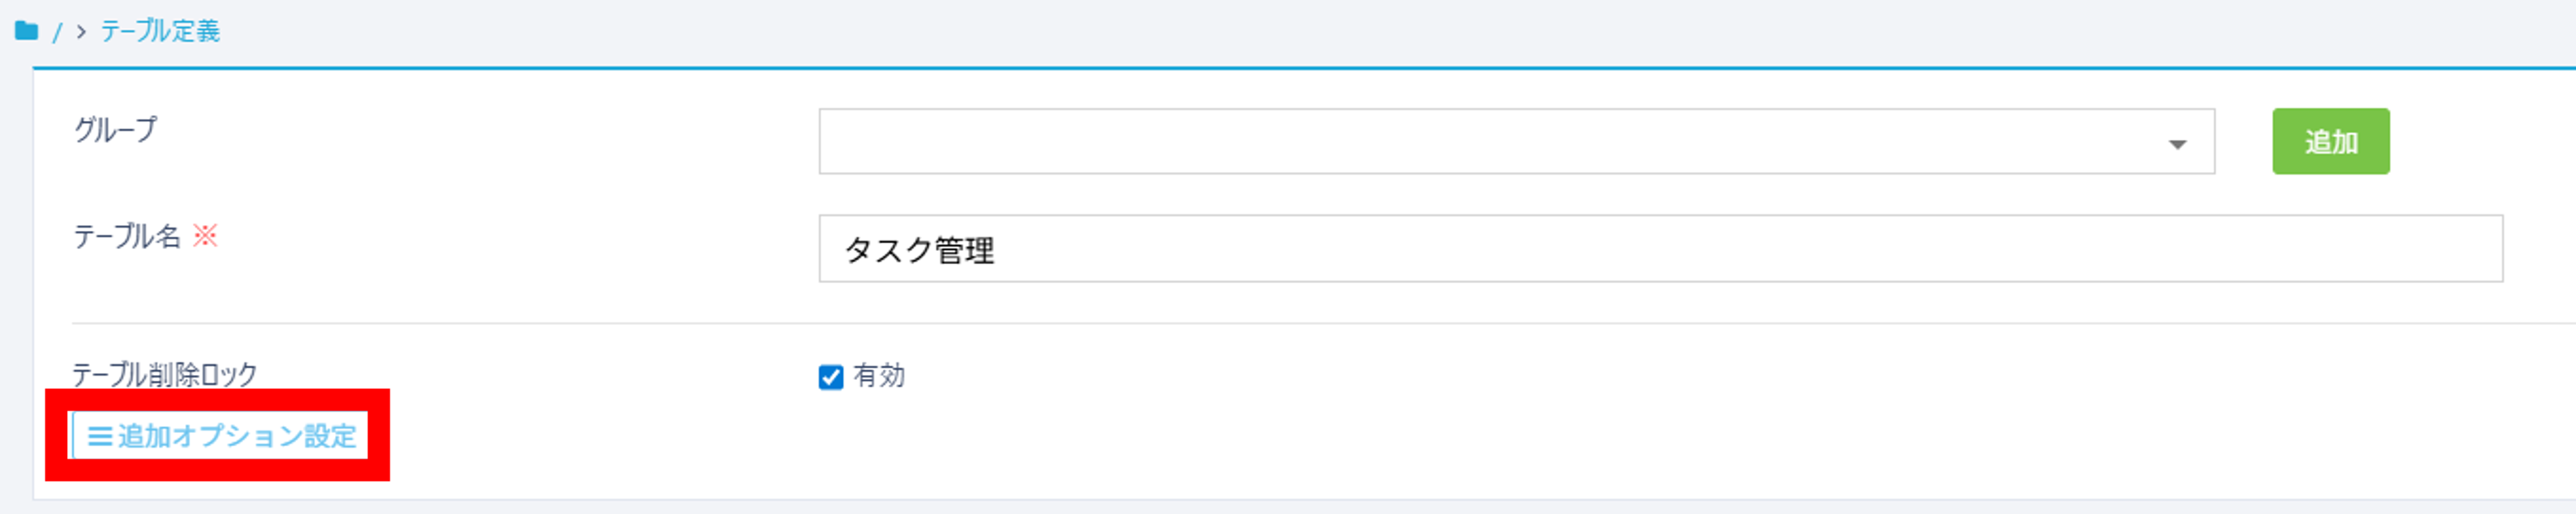Click the 有効 label text
The width and height of the screenshot is (2576, 514).
click(x=879, y=376)
